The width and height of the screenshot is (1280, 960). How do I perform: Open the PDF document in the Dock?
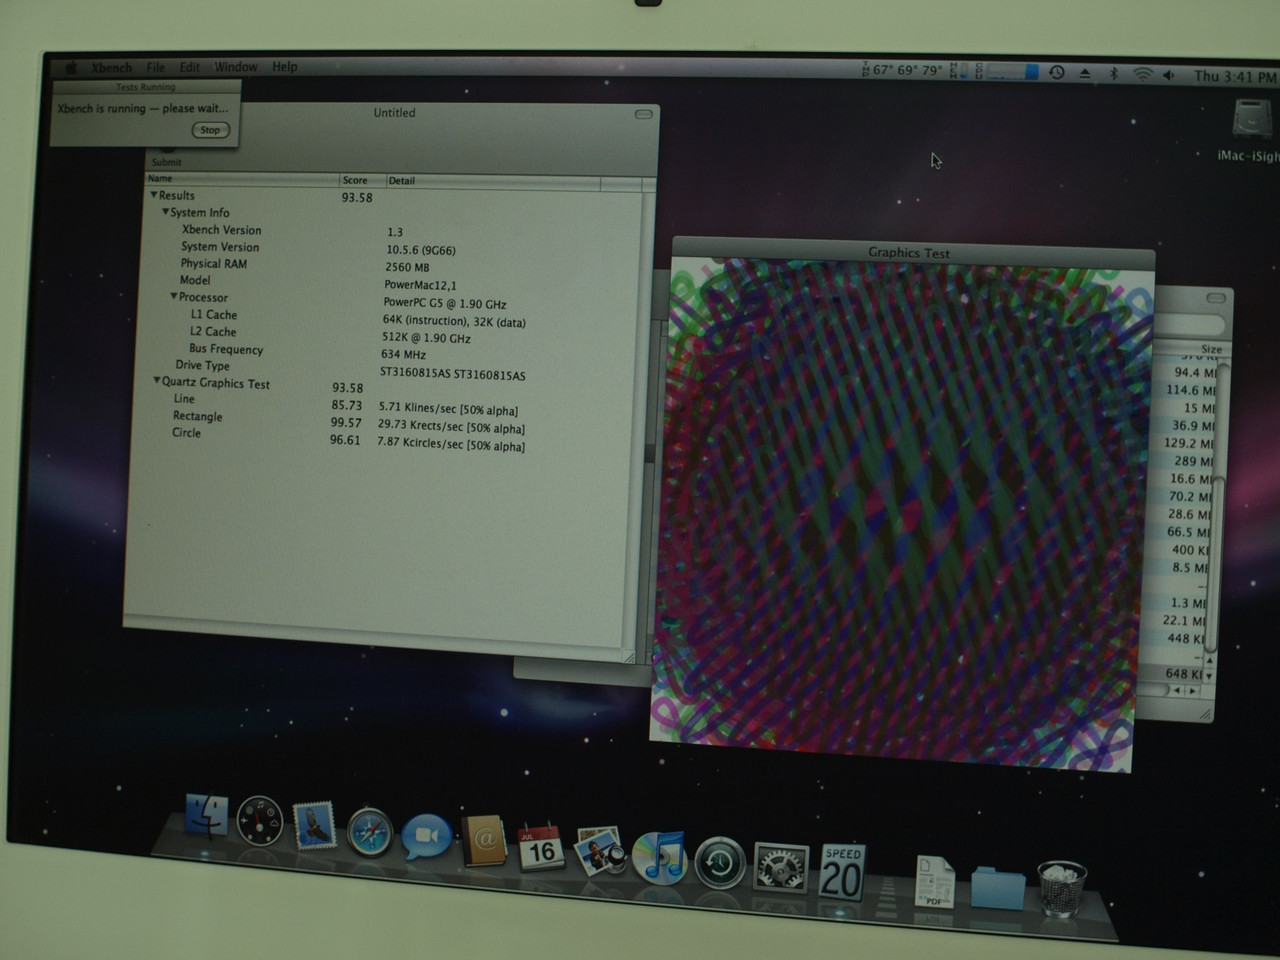point(934,881)
